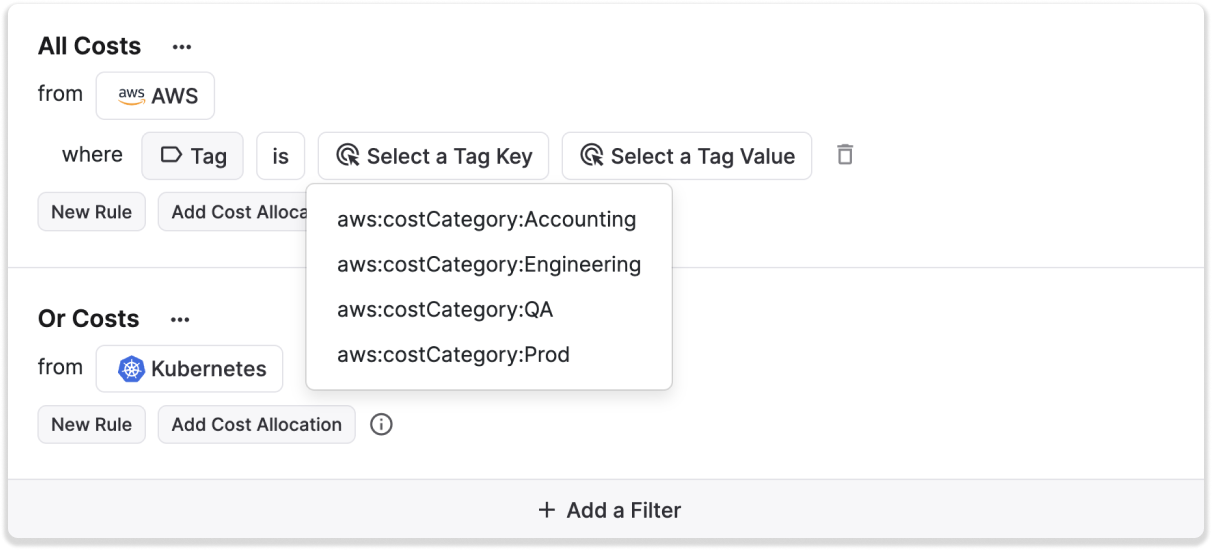Click the Kubernetes provider selector
Viewport: 1212px width, 550px height.
(x=190, y=368)
